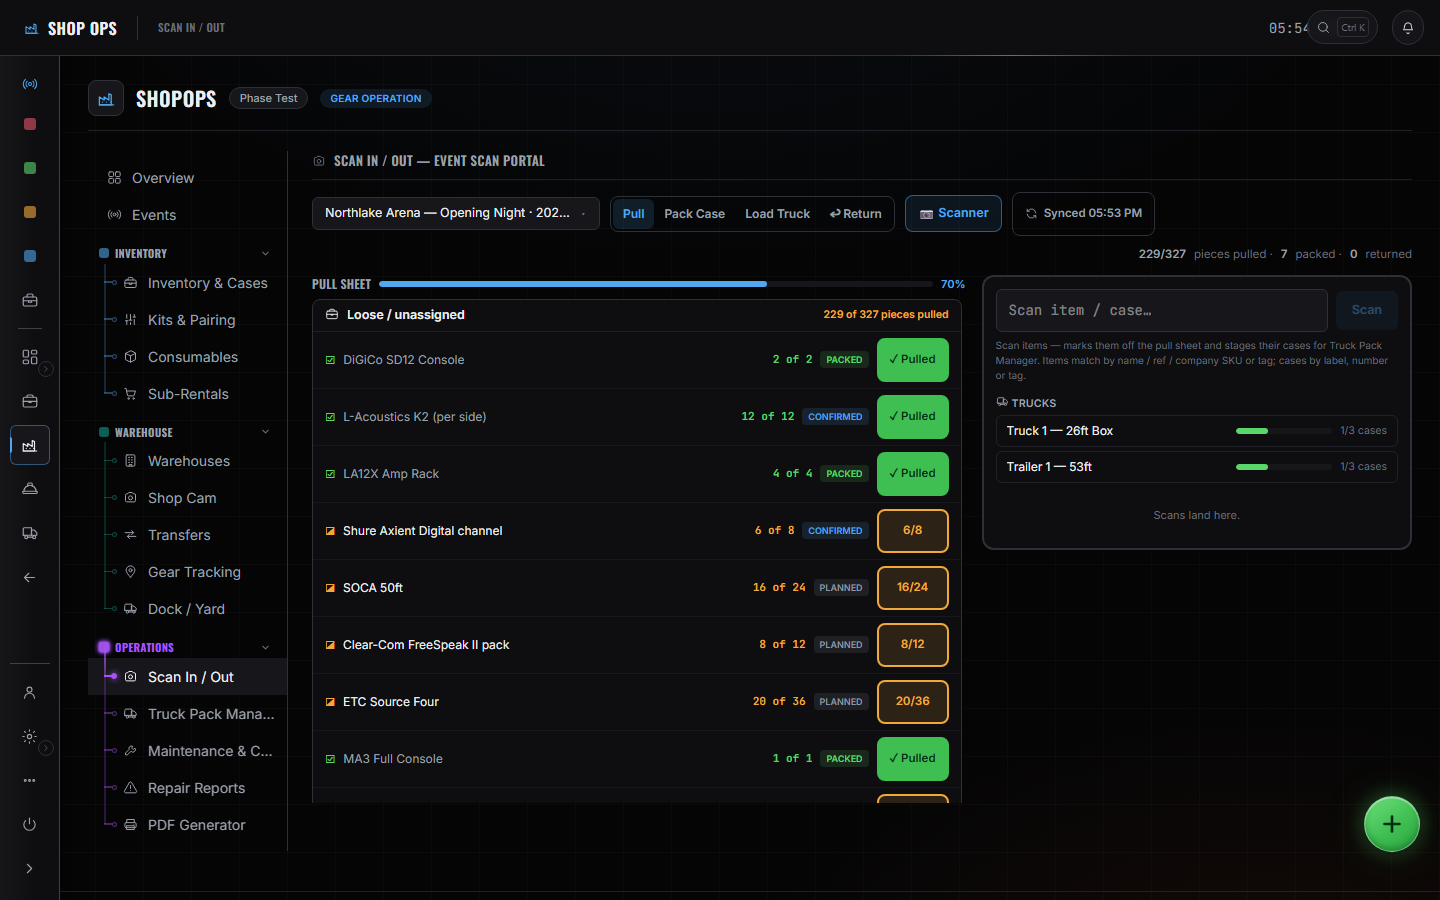The width and height of the screenshot is (1440, 900).
Task: Open the search box with Ctrl K
Action: (1343, 28)
